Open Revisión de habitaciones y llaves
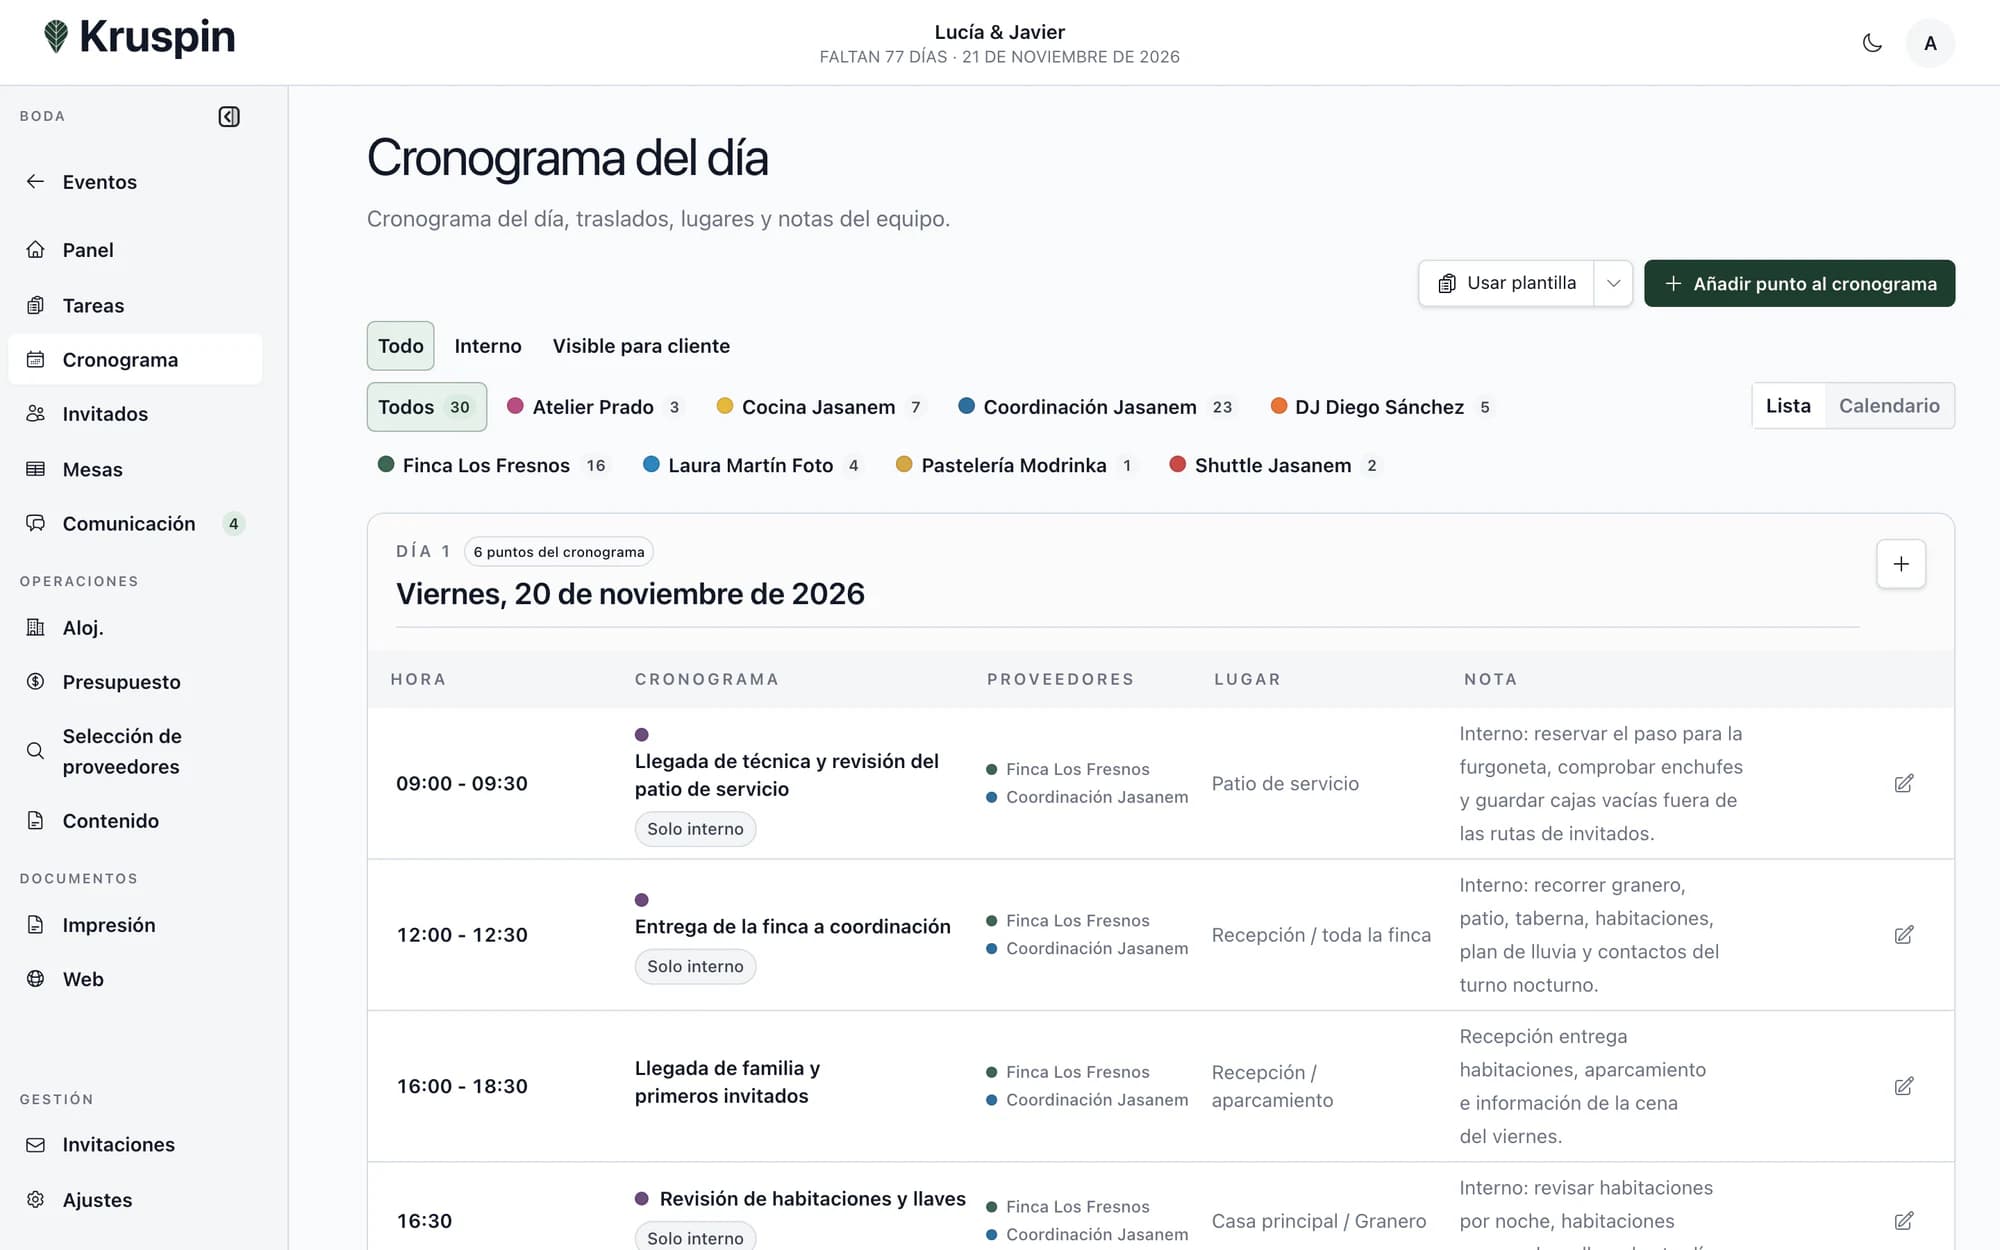Viewport: 2000px width, 1250px height. point(813,1199)
